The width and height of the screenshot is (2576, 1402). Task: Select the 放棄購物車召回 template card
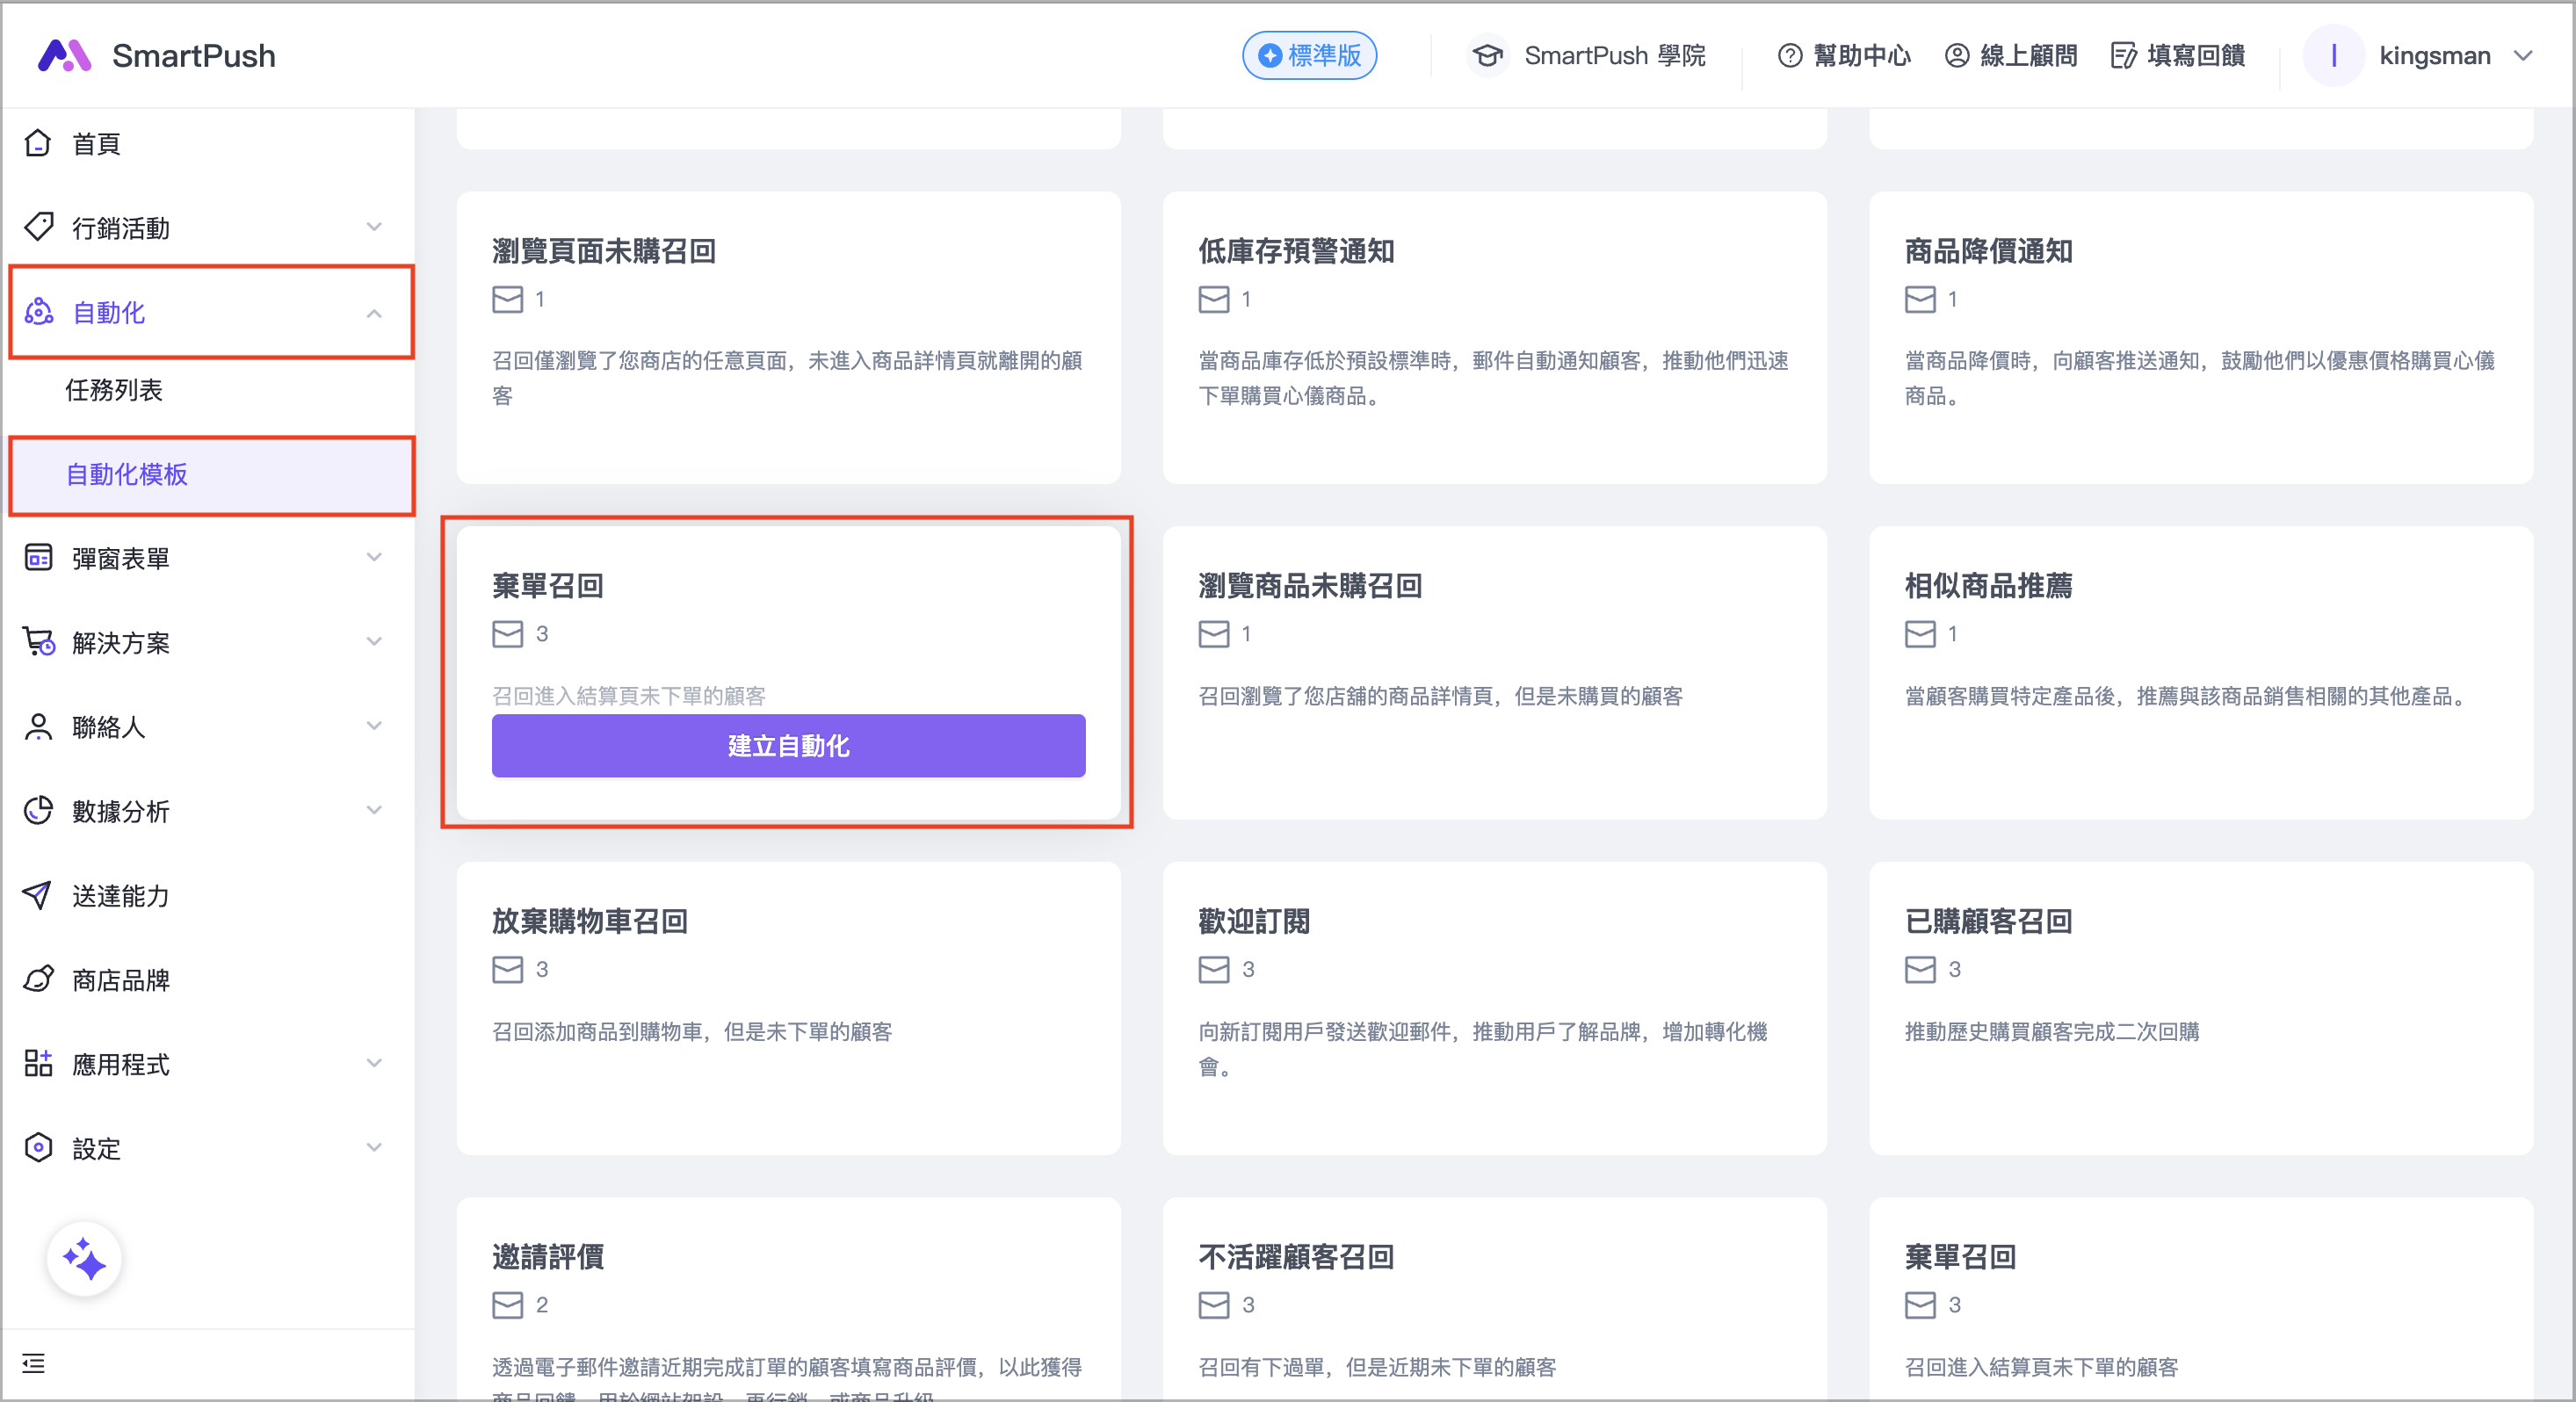(788, 1008)
